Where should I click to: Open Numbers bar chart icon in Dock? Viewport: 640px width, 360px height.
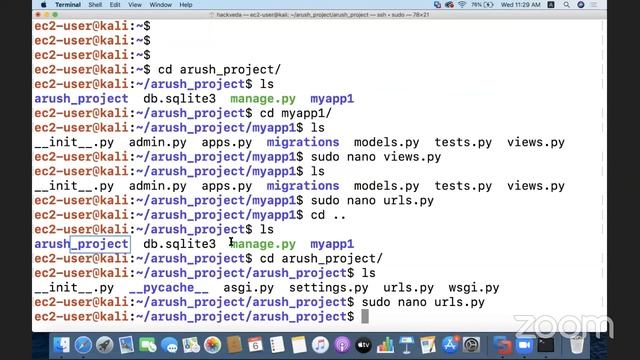(385, 345)
